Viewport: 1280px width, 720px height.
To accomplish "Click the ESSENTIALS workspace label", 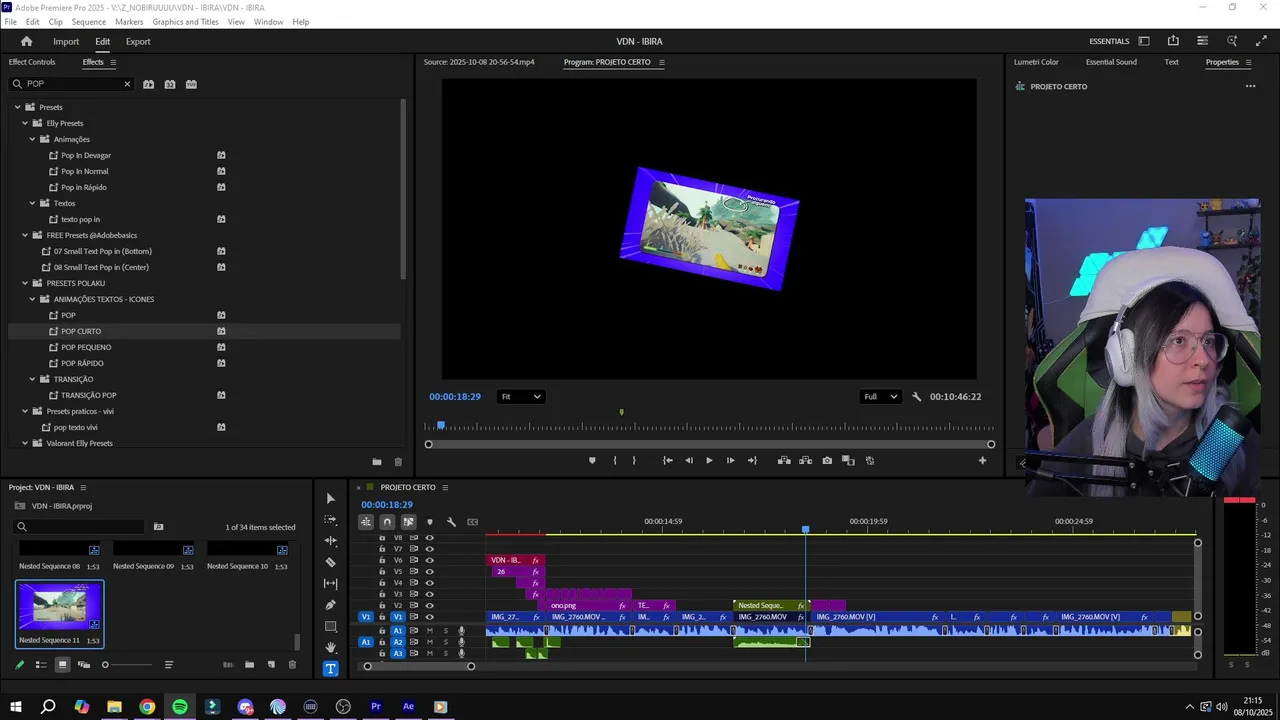I will (1109, 42).
